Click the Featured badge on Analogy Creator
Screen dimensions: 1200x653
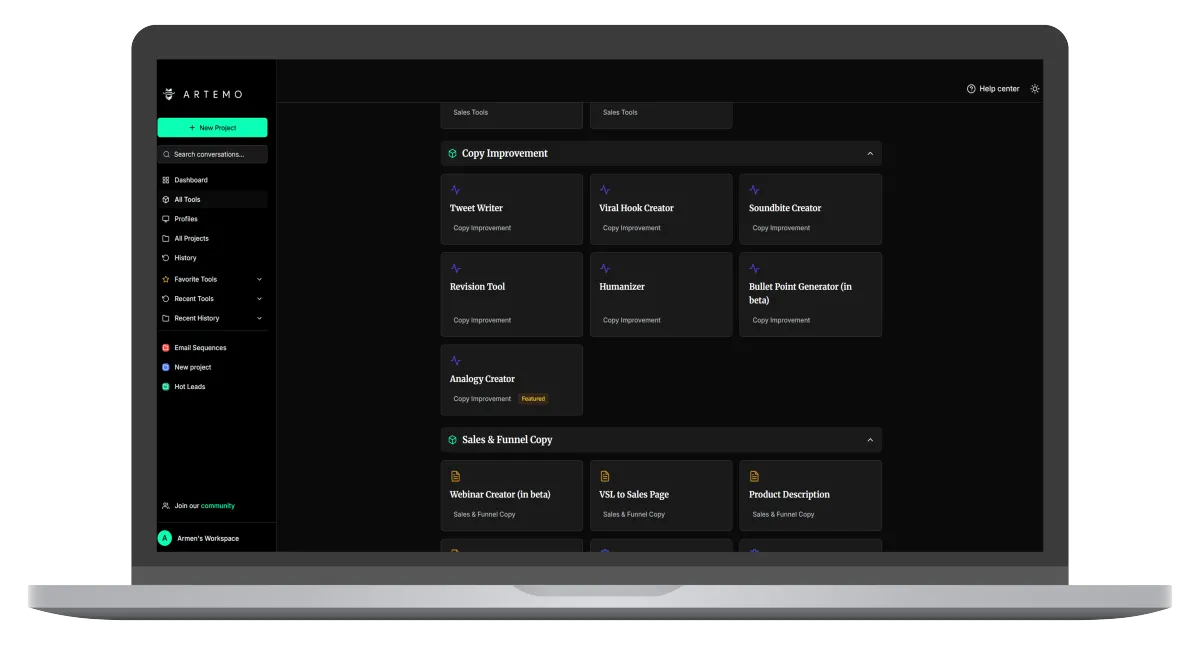533,399
